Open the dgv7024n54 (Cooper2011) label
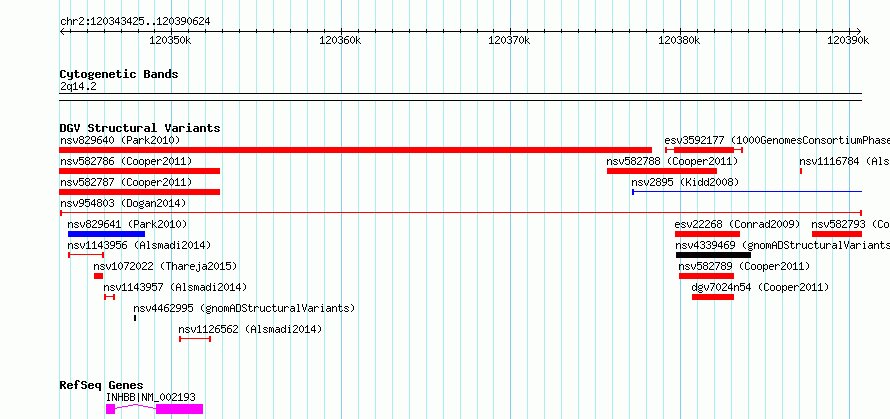Image resolution: width=890 pixels, height=419 pixels. 760,287
